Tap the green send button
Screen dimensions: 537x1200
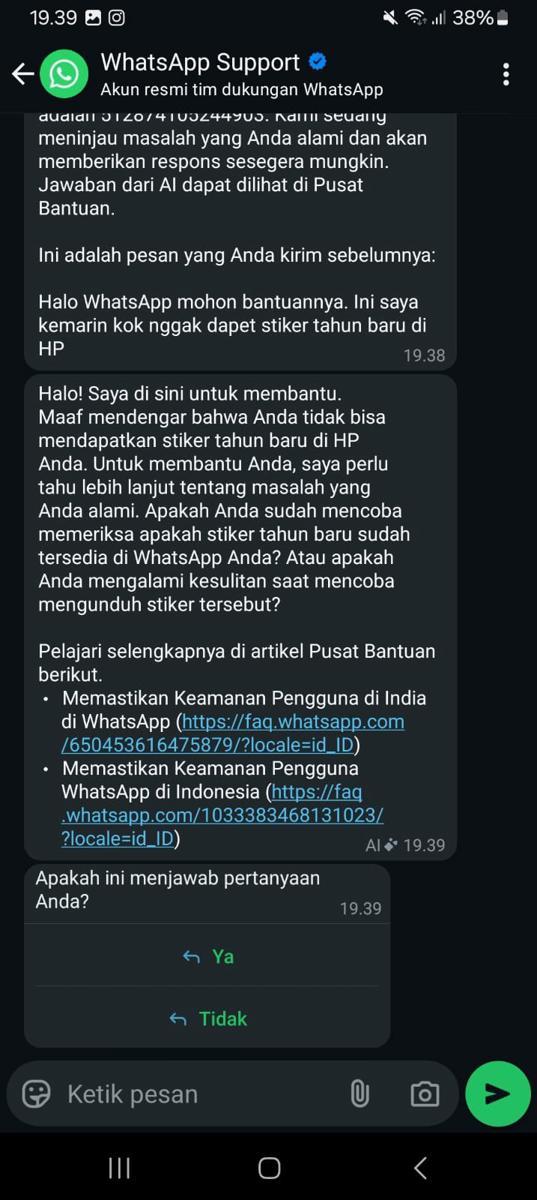coord(497,1094)
